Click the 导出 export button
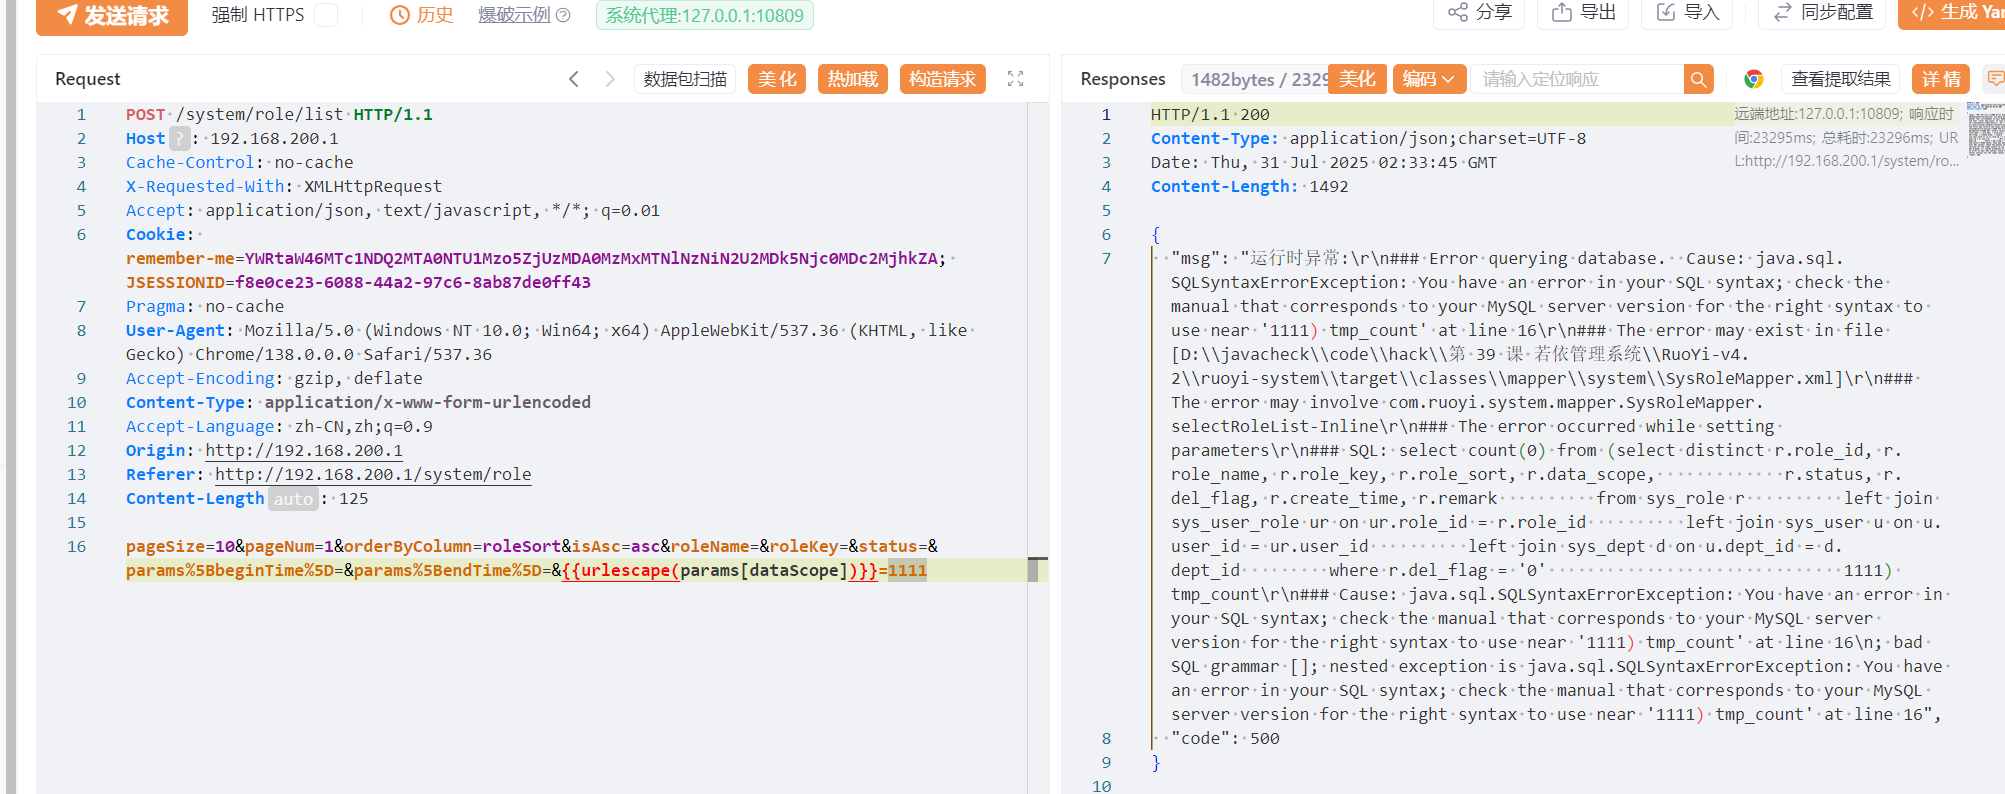 pyautogui.click(x=1584, y=12)
